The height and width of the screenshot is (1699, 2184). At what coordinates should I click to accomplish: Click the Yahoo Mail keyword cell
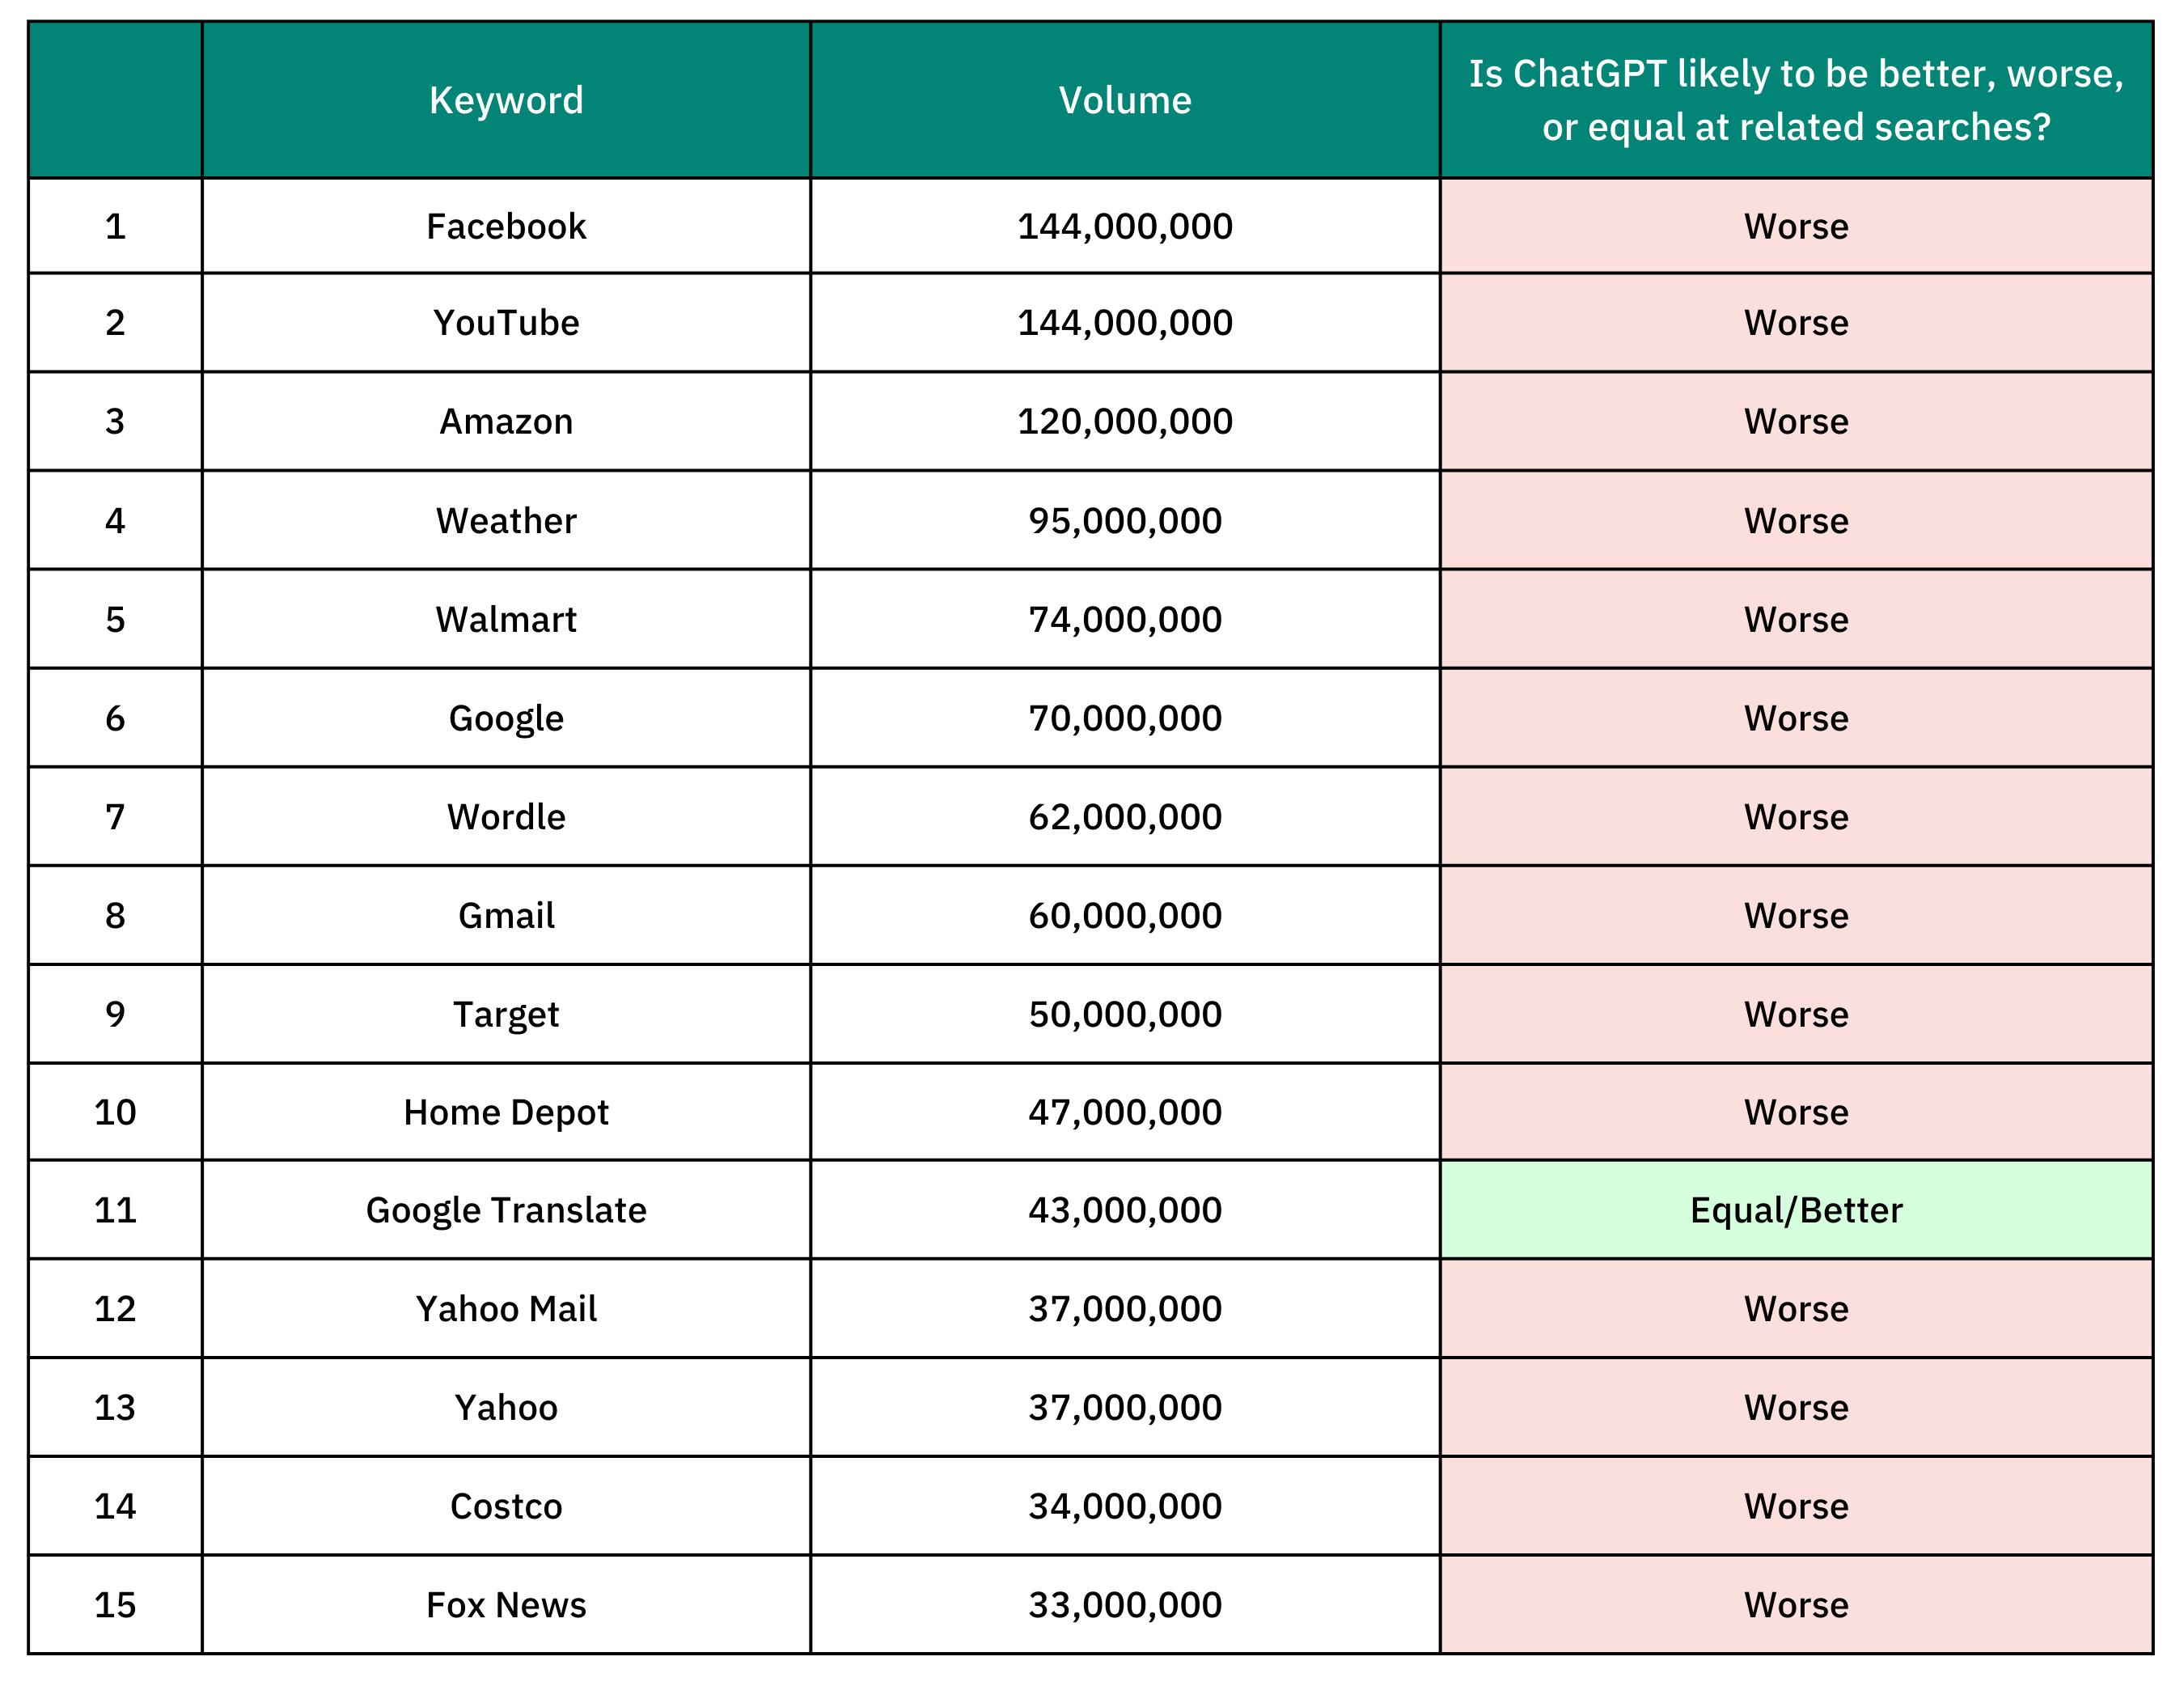coord(506,1308)
